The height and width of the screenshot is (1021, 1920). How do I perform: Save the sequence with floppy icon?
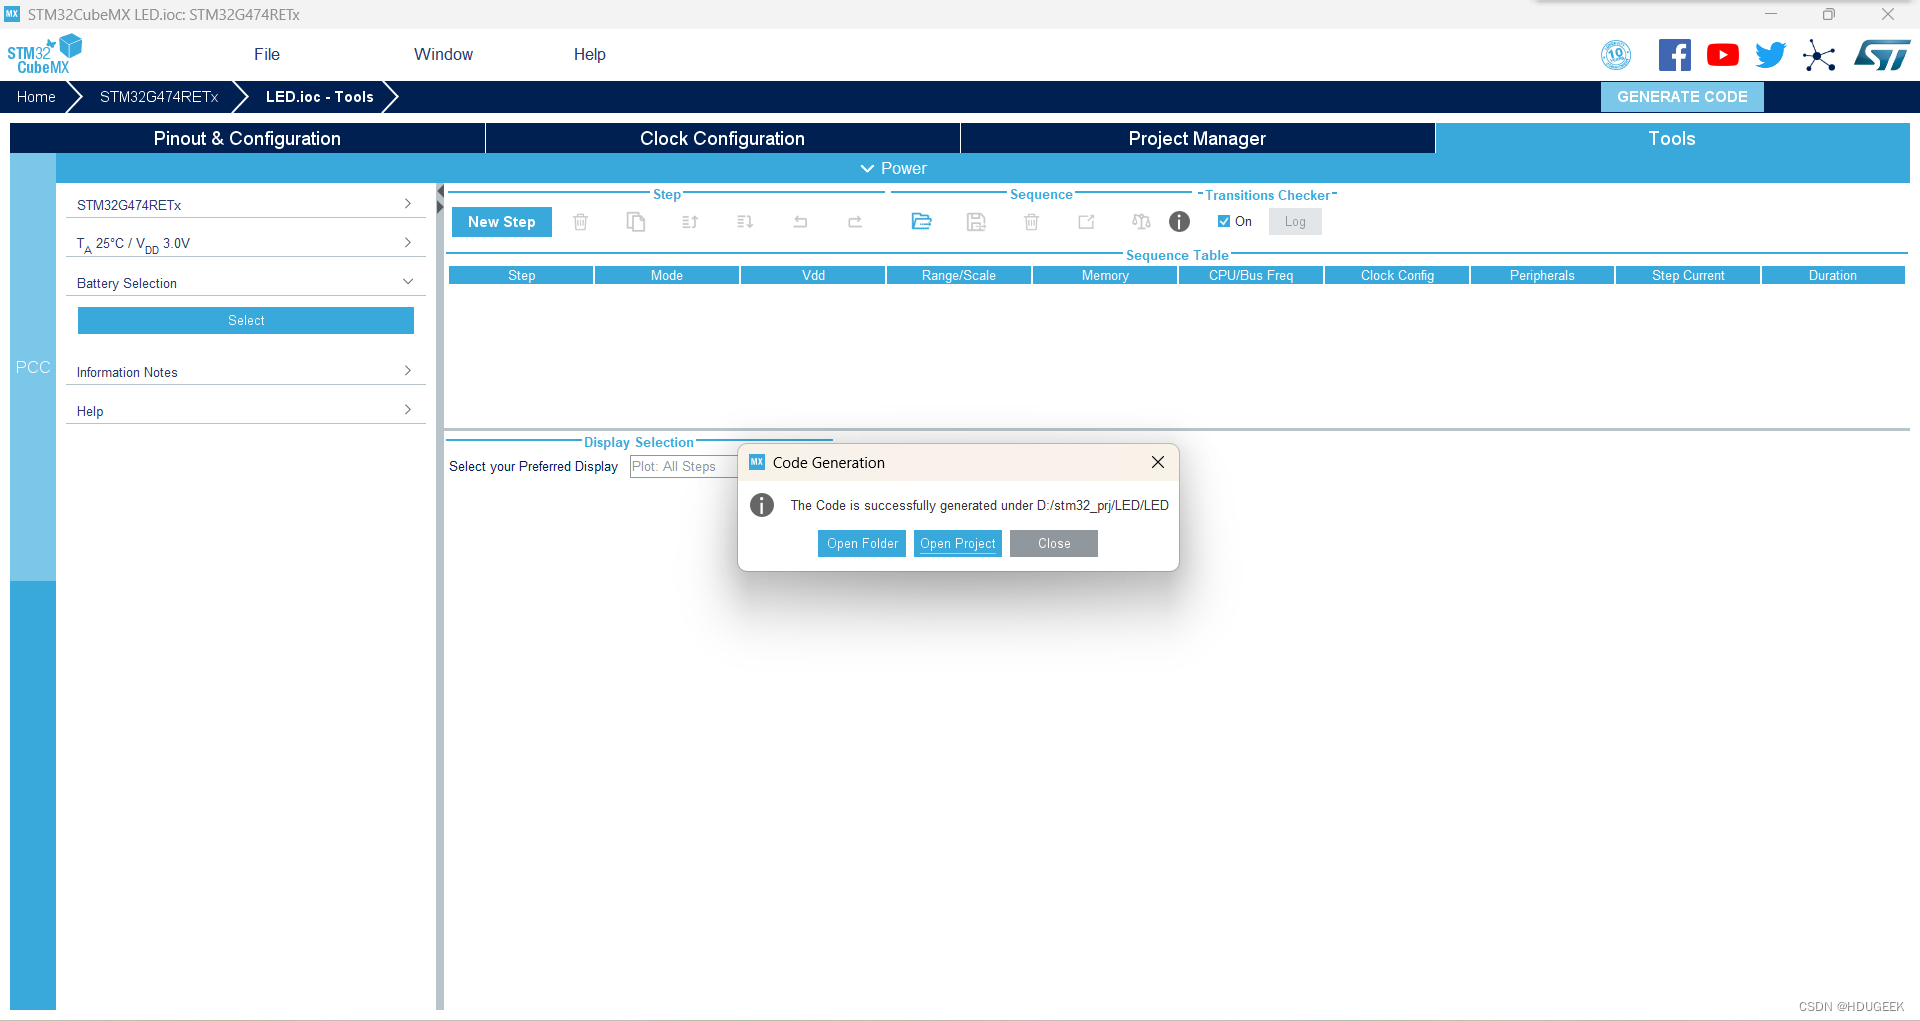pyautogui.click(x=976, y=222)
